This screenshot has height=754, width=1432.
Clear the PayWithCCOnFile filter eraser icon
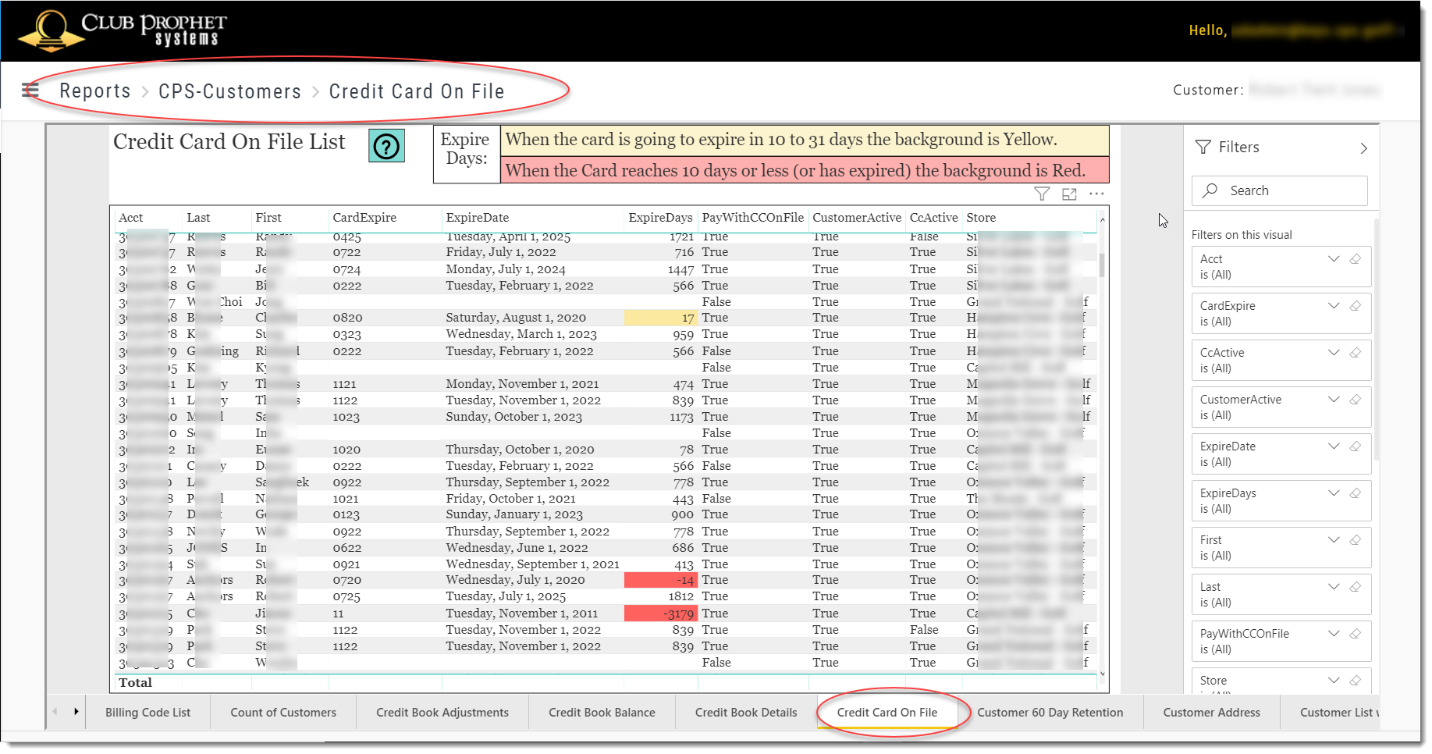tap(1355, 633)
